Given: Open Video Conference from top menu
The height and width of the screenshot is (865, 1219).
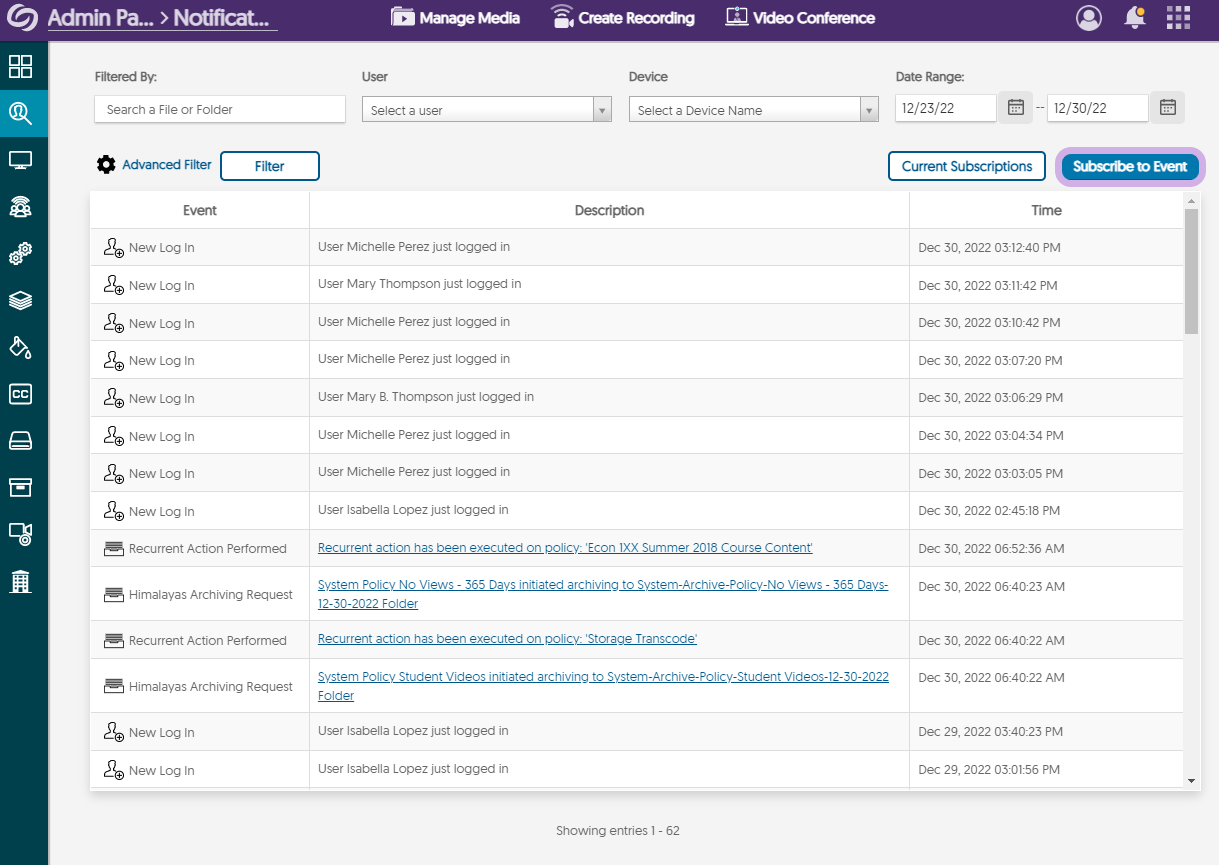Looking at the screenshot, I should pyautogui.click(x=800, y=18).
